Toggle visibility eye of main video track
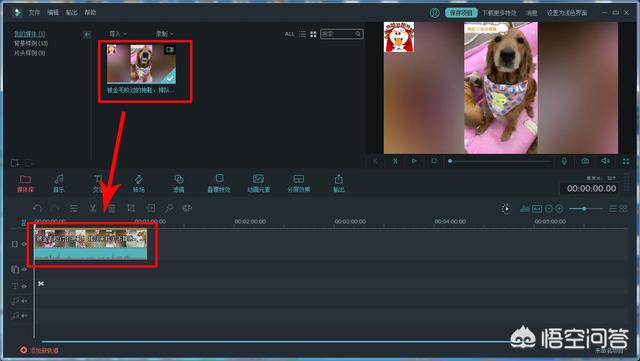This screenshot has width=640, height=361. (x=24, y=244)
